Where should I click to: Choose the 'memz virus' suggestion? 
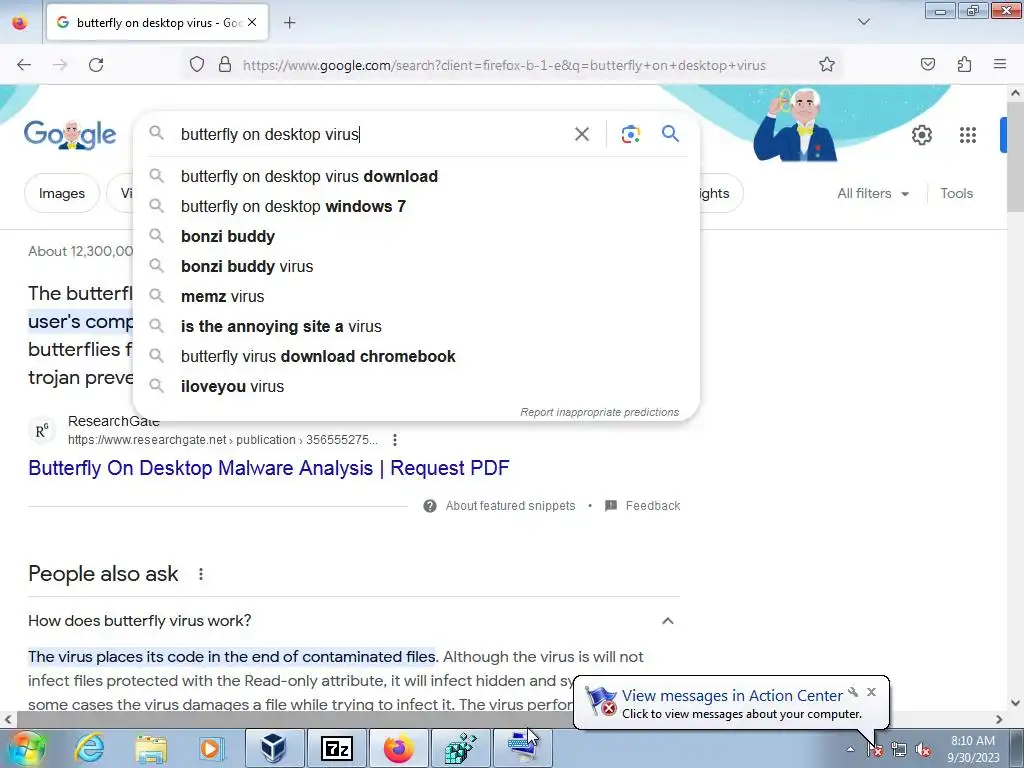[416, 296]
